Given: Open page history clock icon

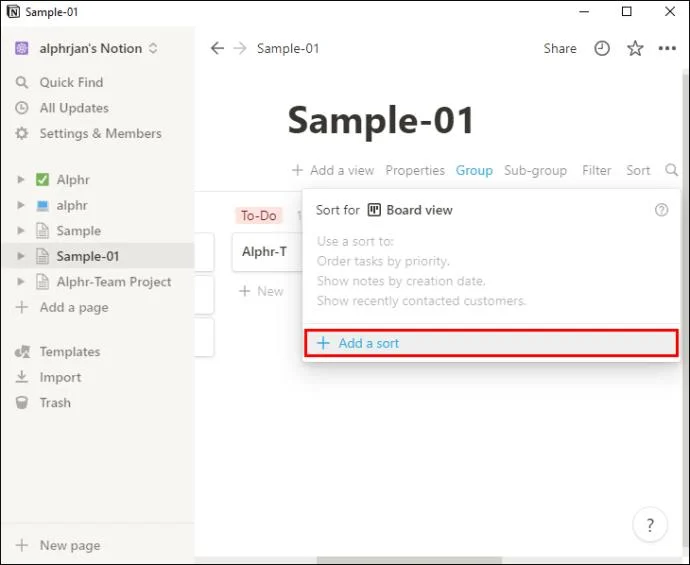Looking at the screenshot, I should pyautogui.click(x=602, y=48).
